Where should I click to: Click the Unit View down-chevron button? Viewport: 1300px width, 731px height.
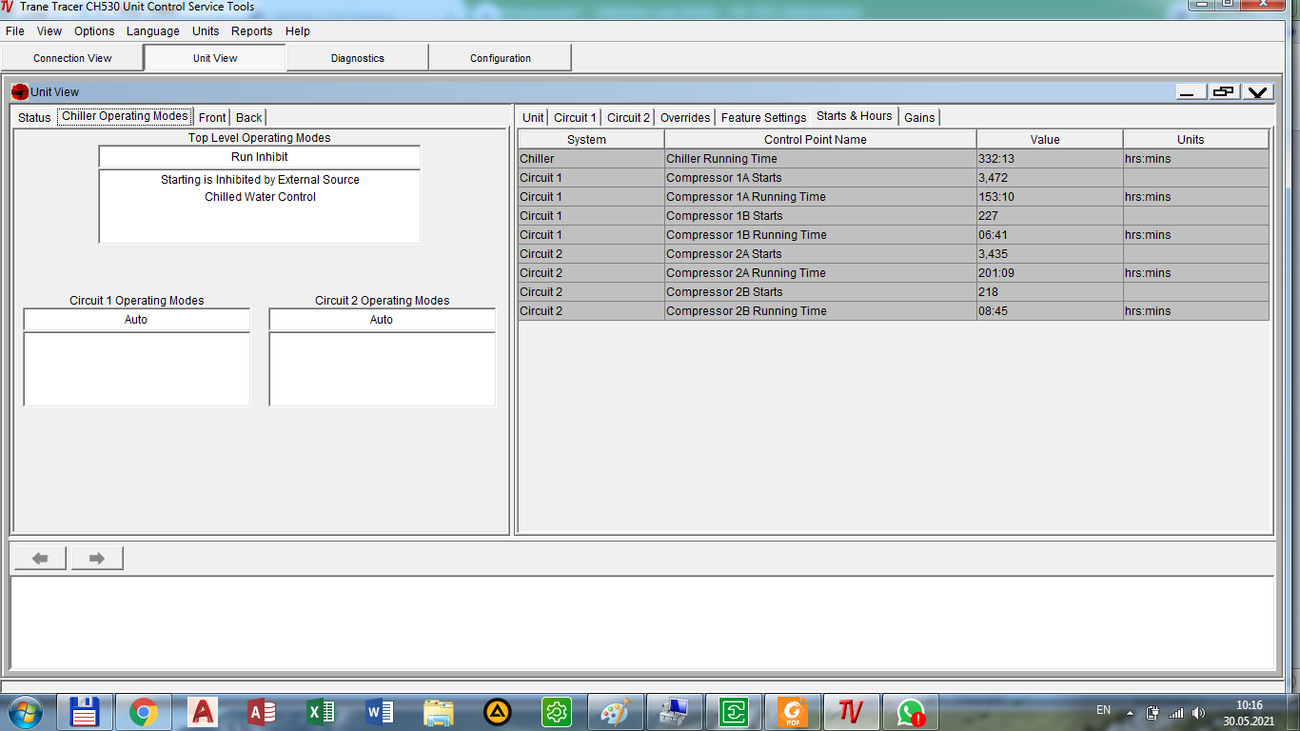1257,92
